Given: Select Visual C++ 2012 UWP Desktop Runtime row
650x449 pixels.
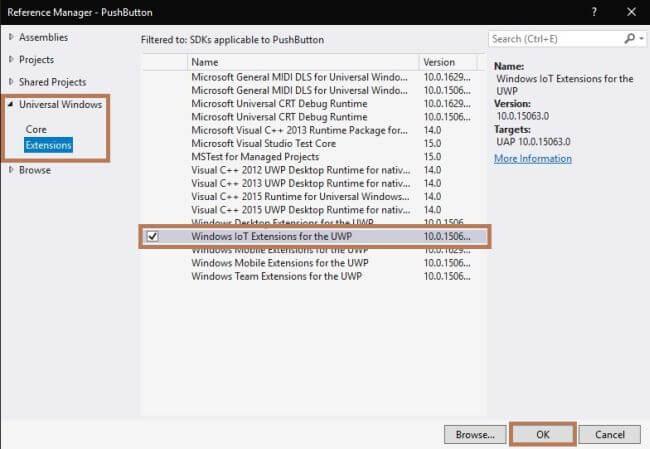Looking at the screenshot, I should click(313, 170).
